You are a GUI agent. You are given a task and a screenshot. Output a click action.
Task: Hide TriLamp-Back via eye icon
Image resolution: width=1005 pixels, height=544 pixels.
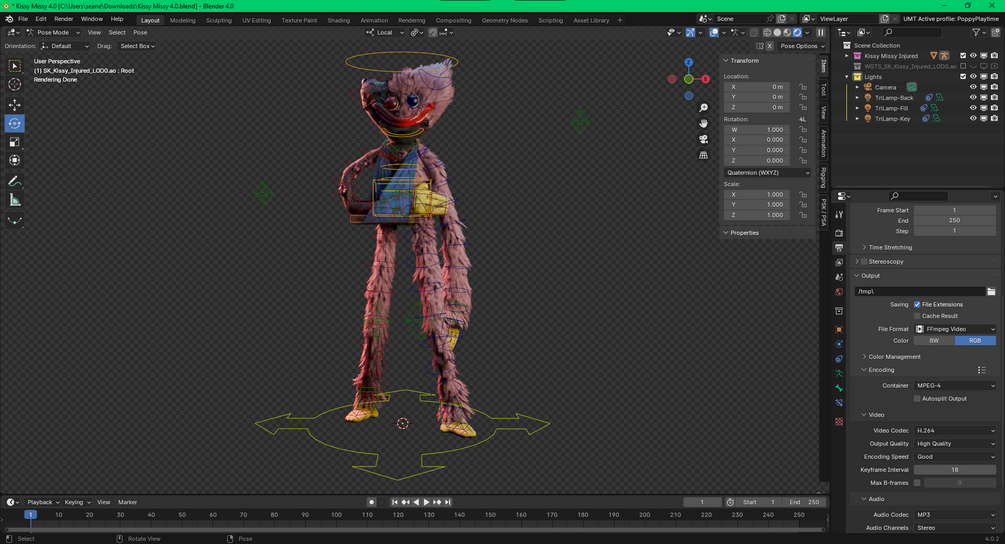973,97
